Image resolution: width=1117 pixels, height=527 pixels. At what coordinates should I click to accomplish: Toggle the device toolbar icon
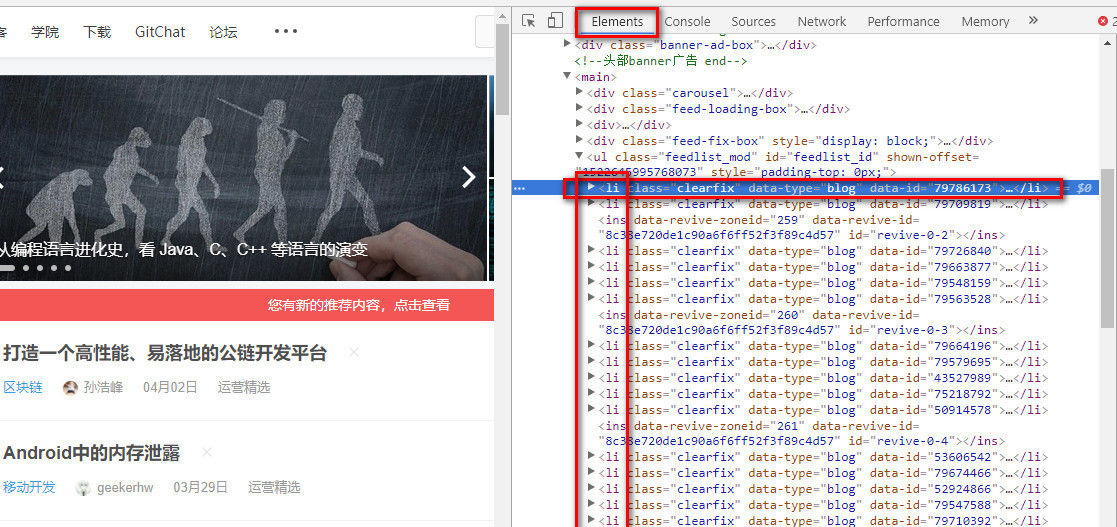555,21
